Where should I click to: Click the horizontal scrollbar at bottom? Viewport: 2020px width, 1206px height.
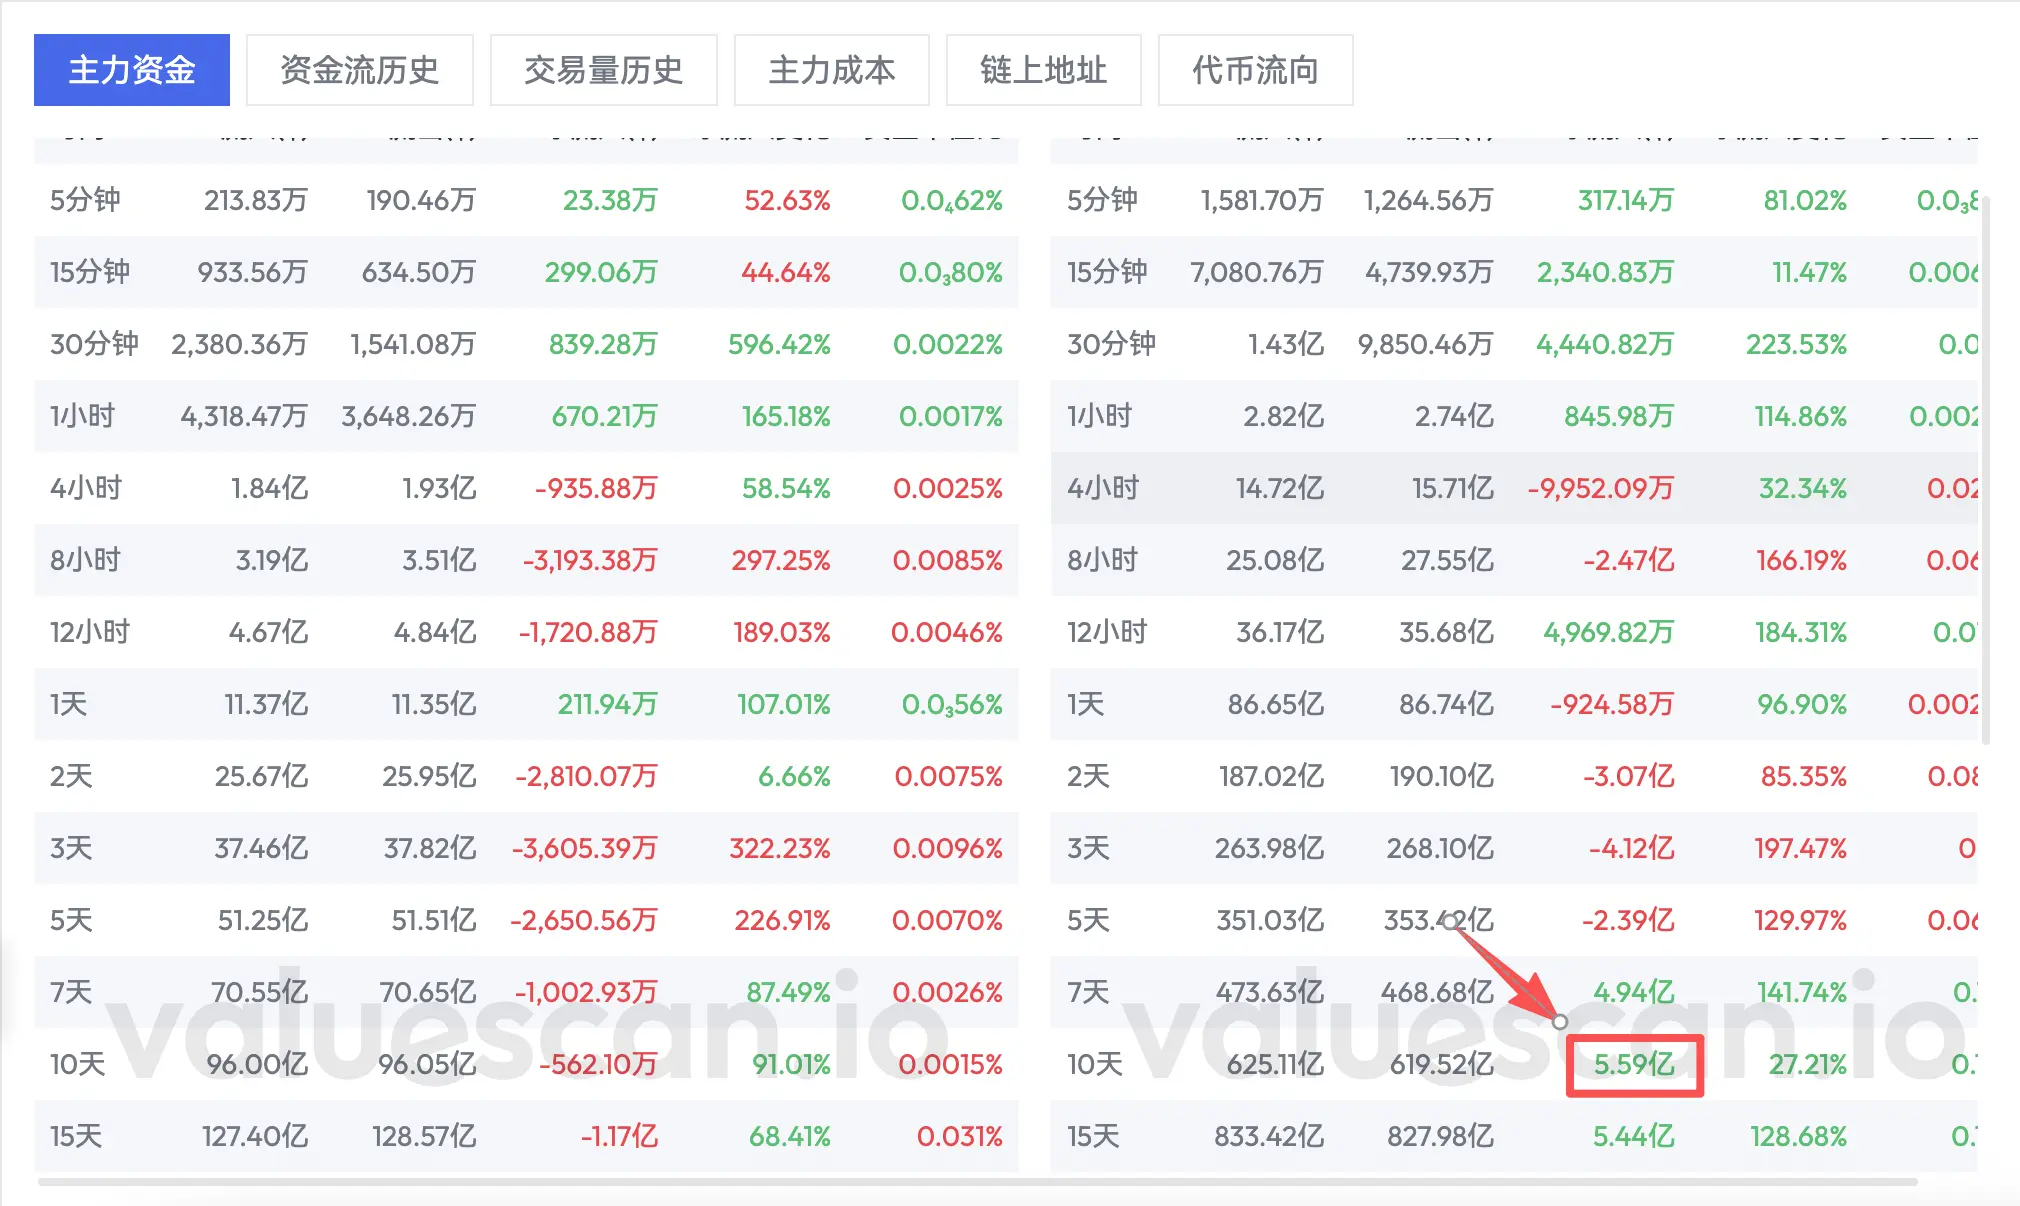pyautogui.click(x=976, y=1182)
